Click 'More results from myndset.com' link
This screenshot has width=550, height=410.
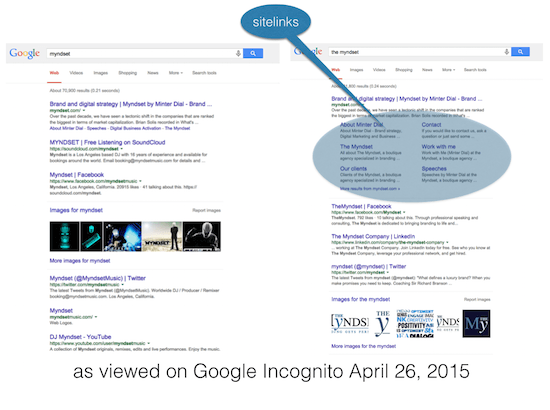(x=370, y=189)
